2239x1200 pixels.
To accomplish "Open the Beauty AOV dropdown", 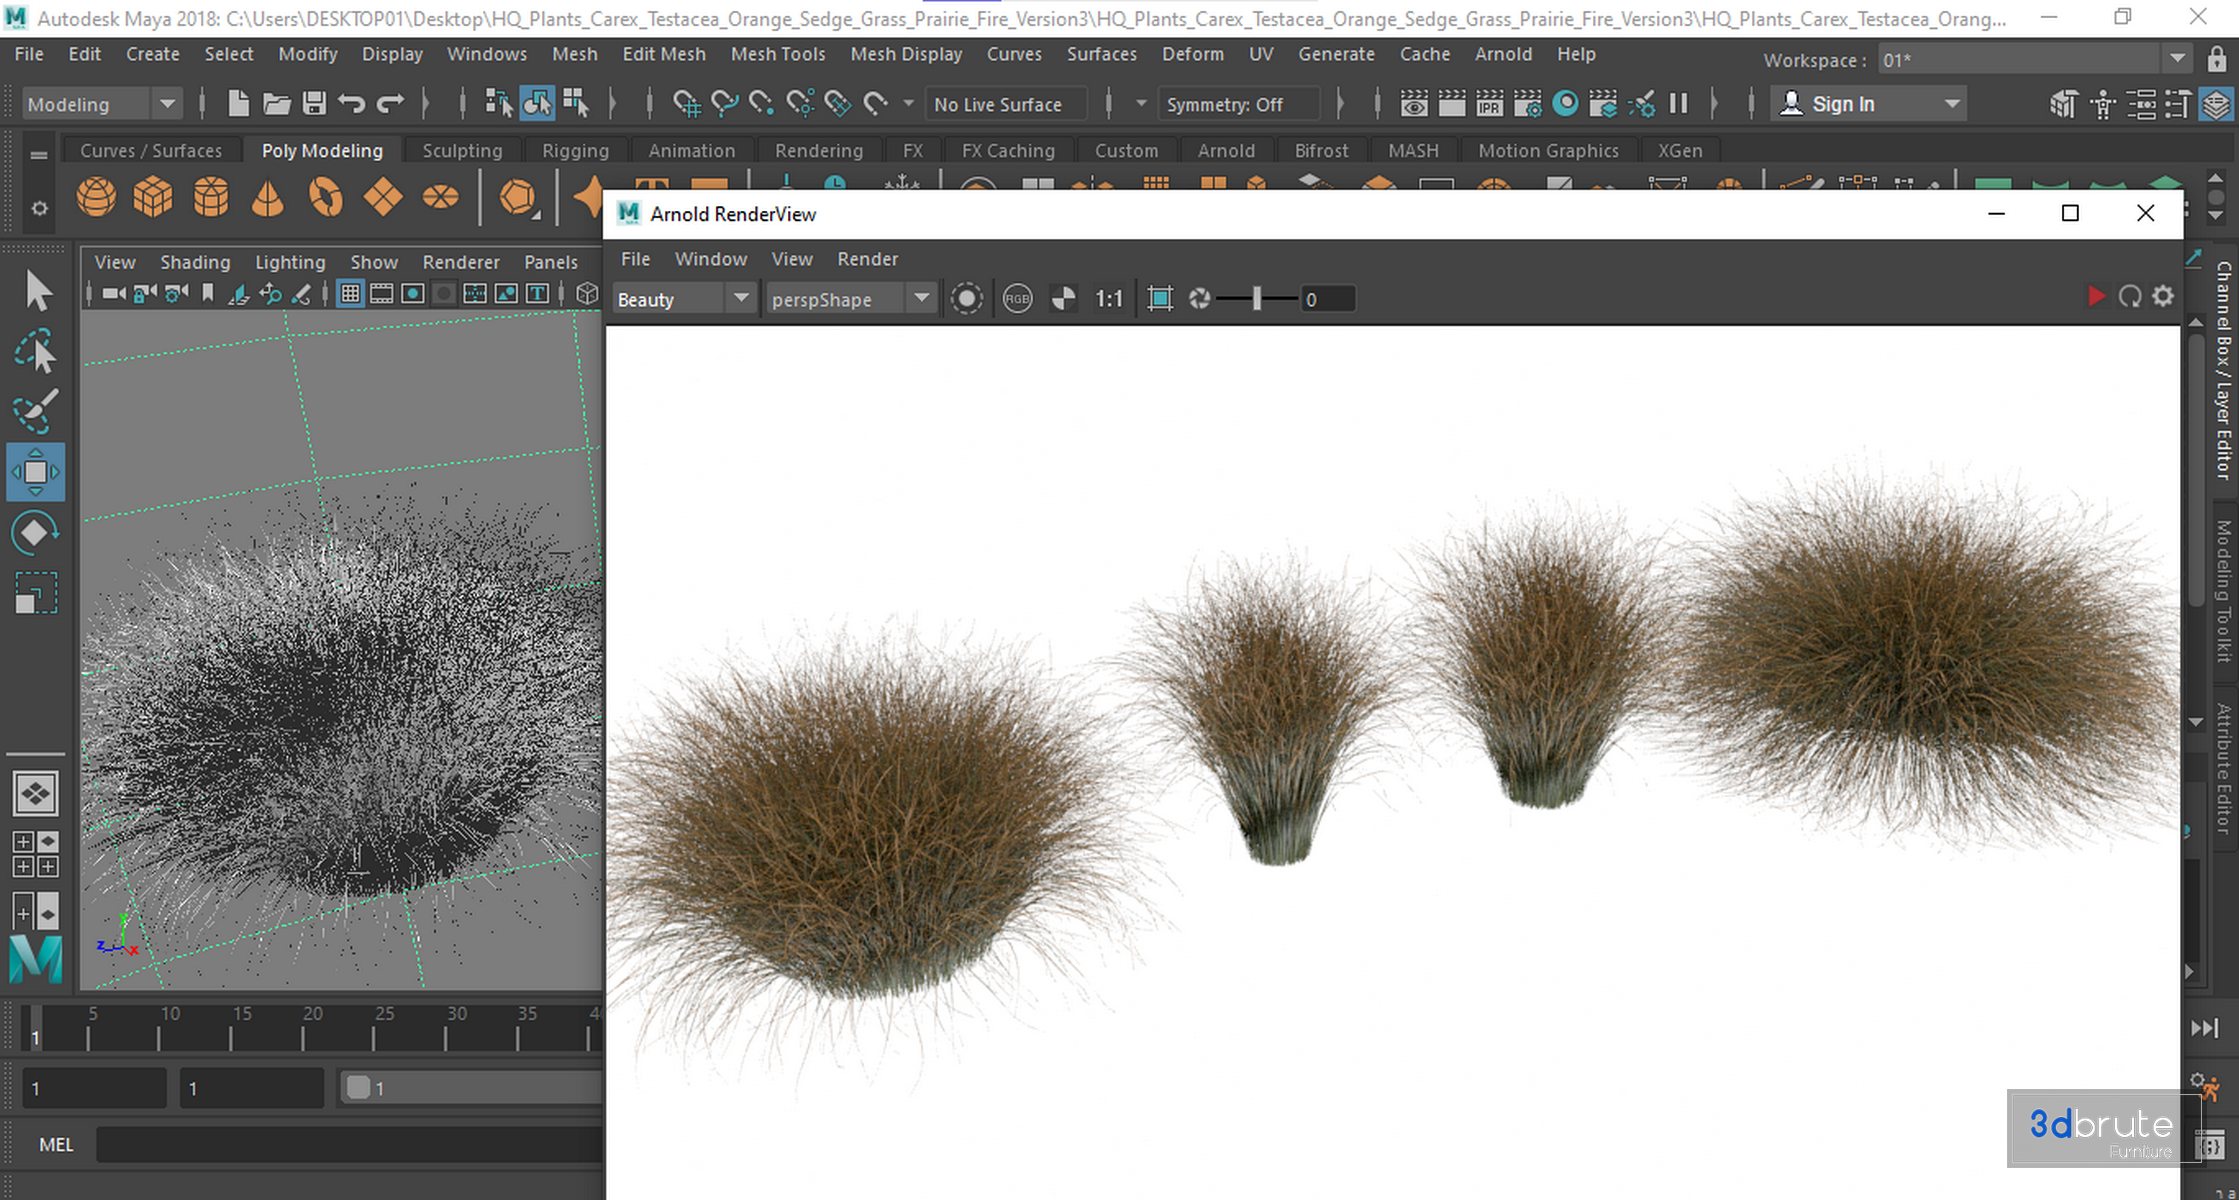I will (x=683, y=299).
